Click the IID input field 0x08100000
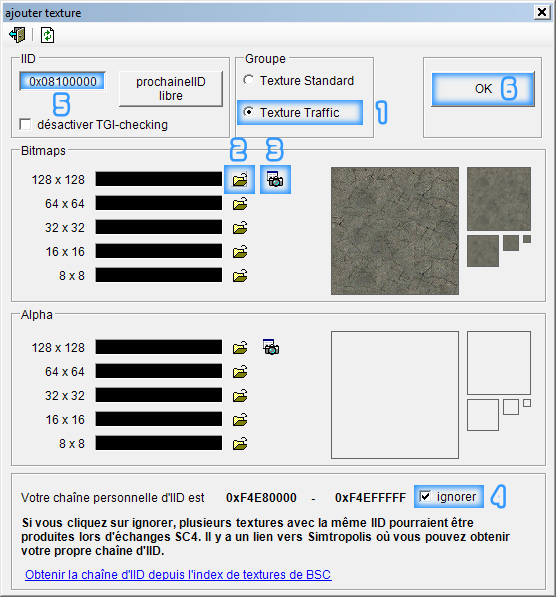The height and width of the screenshot is (597, 556). click(62, 81)
